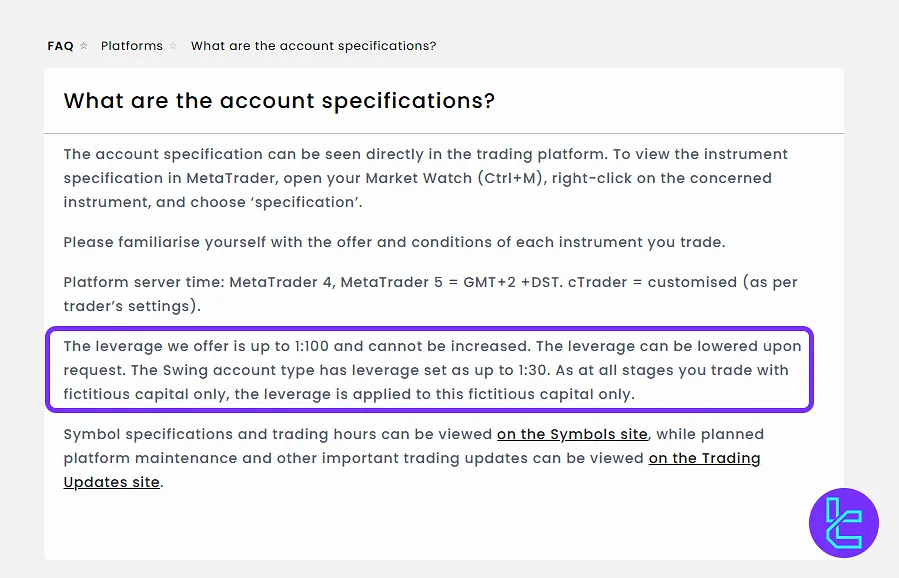Click the highlighted leverage paragraph box
The width and height of the screenshot is (899, 578).
click(x=430, y=370)
